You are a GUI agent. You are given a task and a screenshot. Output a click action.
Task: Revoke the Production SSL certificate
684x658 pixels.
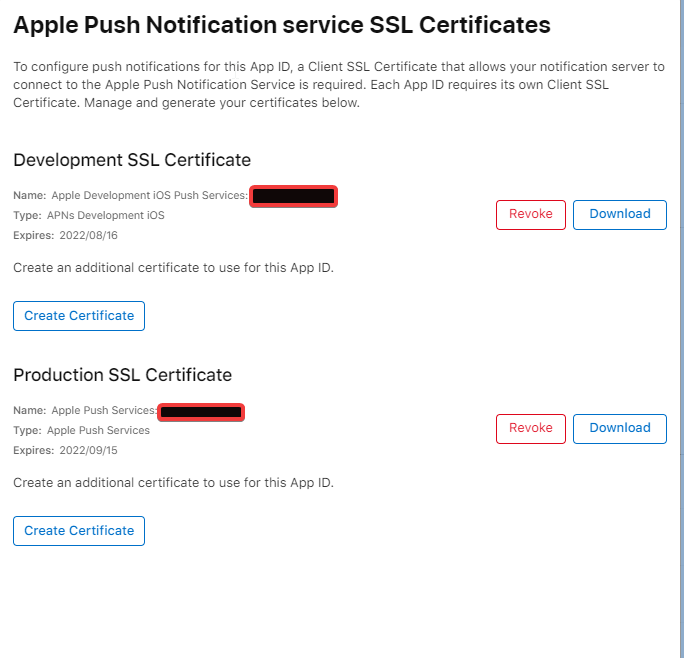pyautogui.click(x=530, y=428)
